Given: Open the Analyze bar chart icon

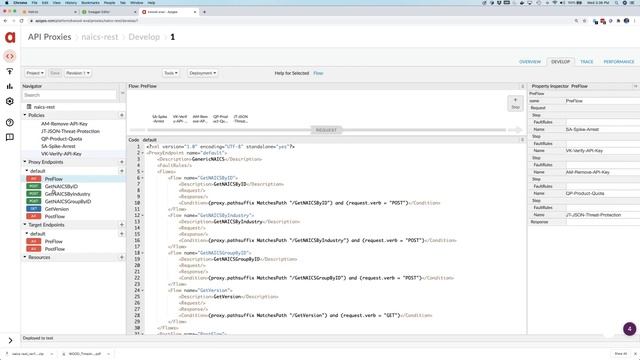Looking at the screenshot, I should (x=10, y=86).
